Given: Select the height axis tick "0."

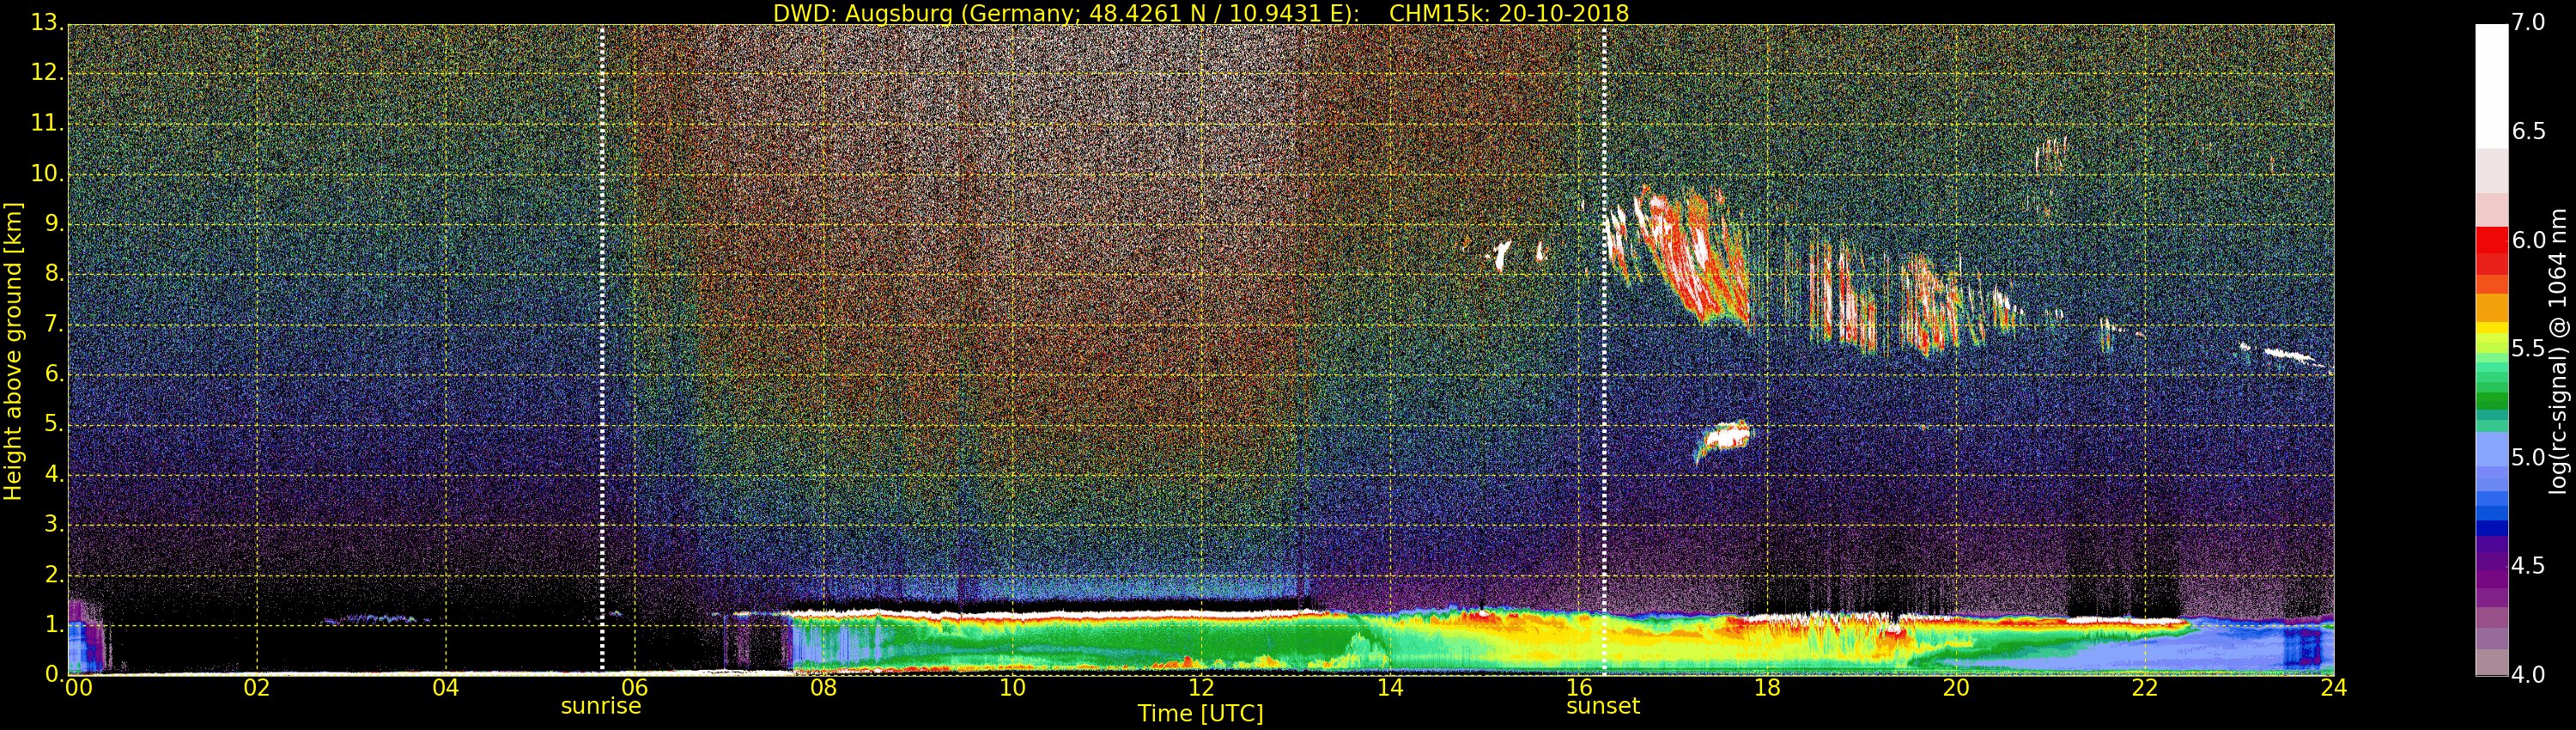Looking at the screenshot, I should click(54, 674).
